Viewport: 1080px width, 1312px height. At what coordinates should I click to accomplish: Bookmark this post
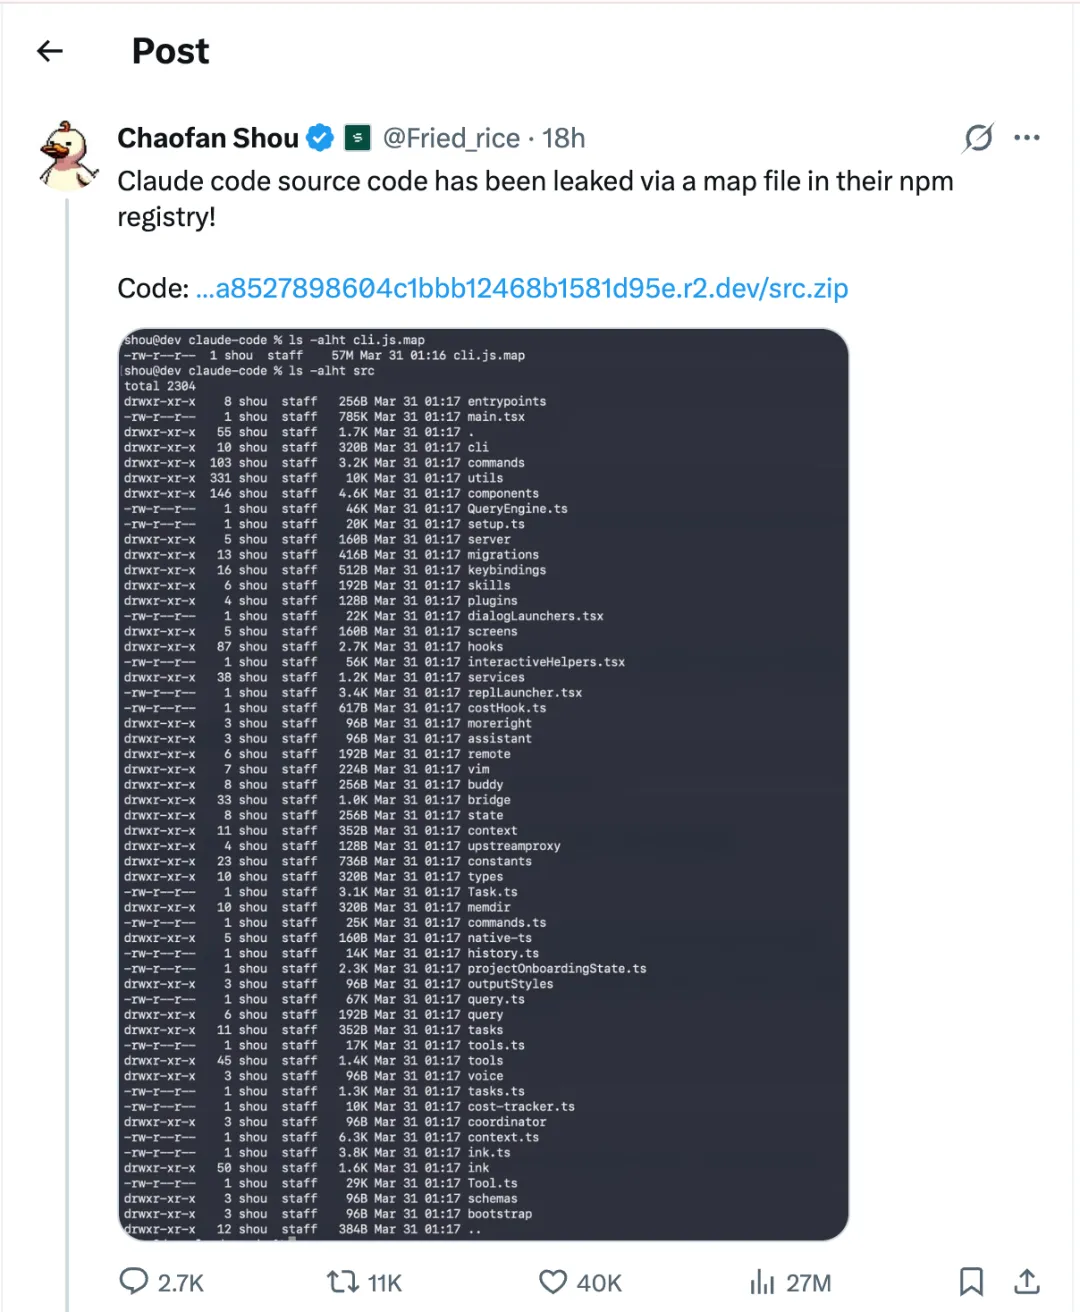point(971,1281)
